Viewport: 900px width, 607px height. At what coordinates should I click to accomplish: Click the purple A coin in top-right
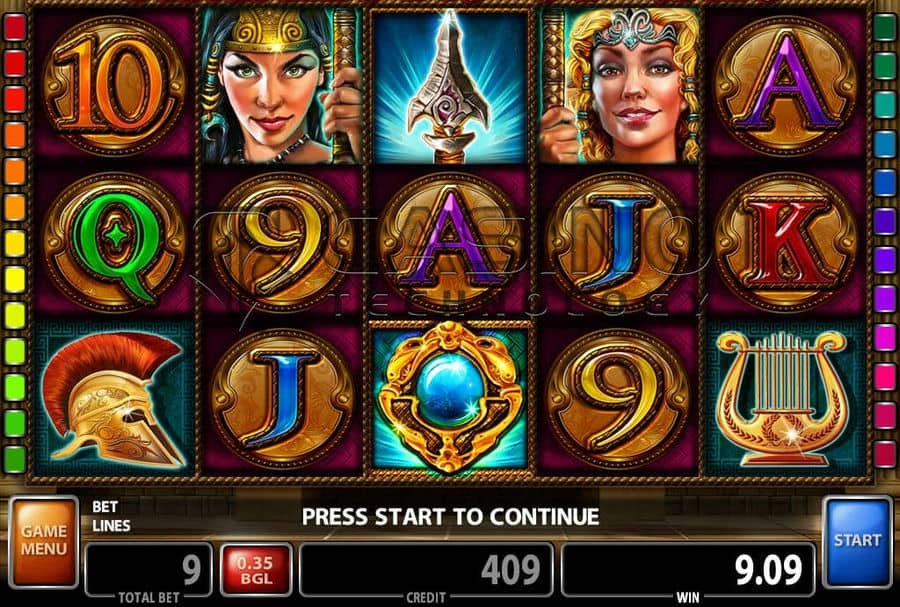785,86
